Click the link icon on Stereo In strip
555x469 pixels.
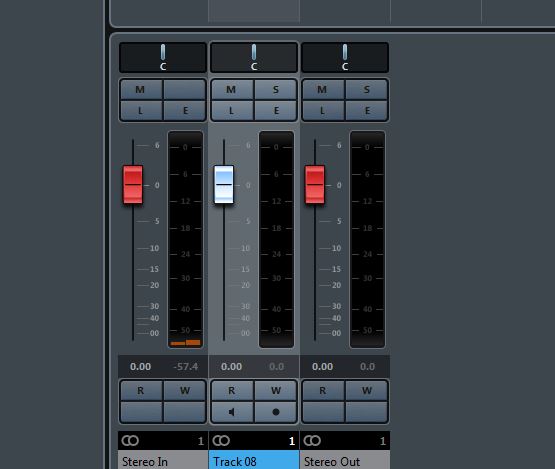tap(130, 441)
